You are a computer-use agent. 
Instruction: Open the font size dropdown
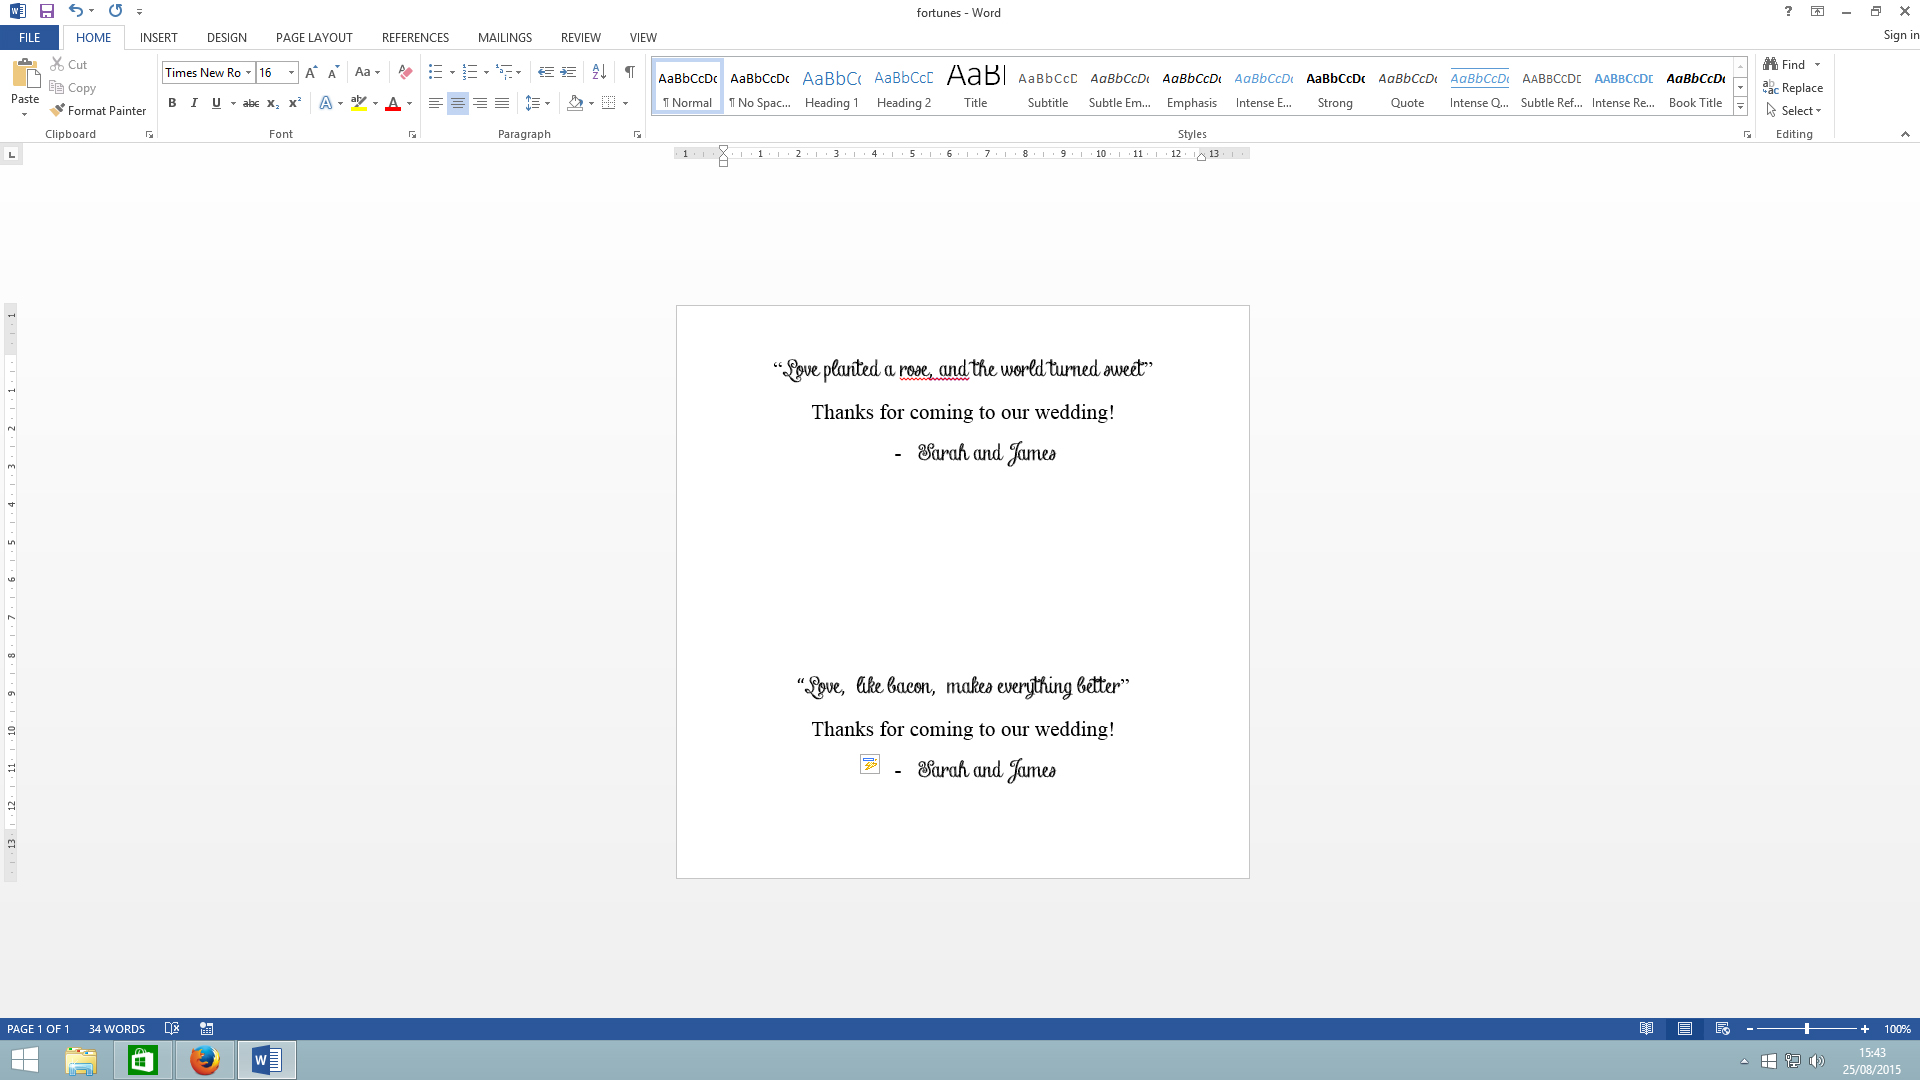click(x=291, y=72)
